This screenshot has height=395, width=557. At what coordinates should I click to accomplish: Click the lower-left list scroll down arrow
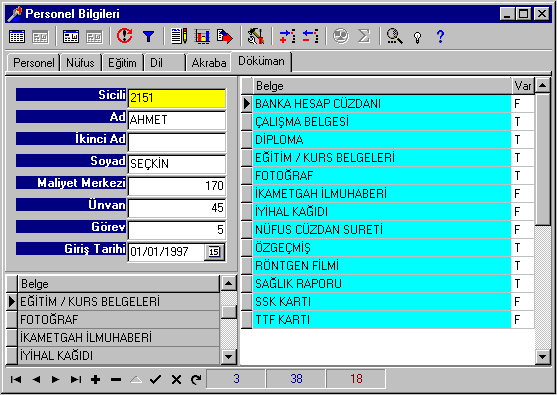point(228,356)
